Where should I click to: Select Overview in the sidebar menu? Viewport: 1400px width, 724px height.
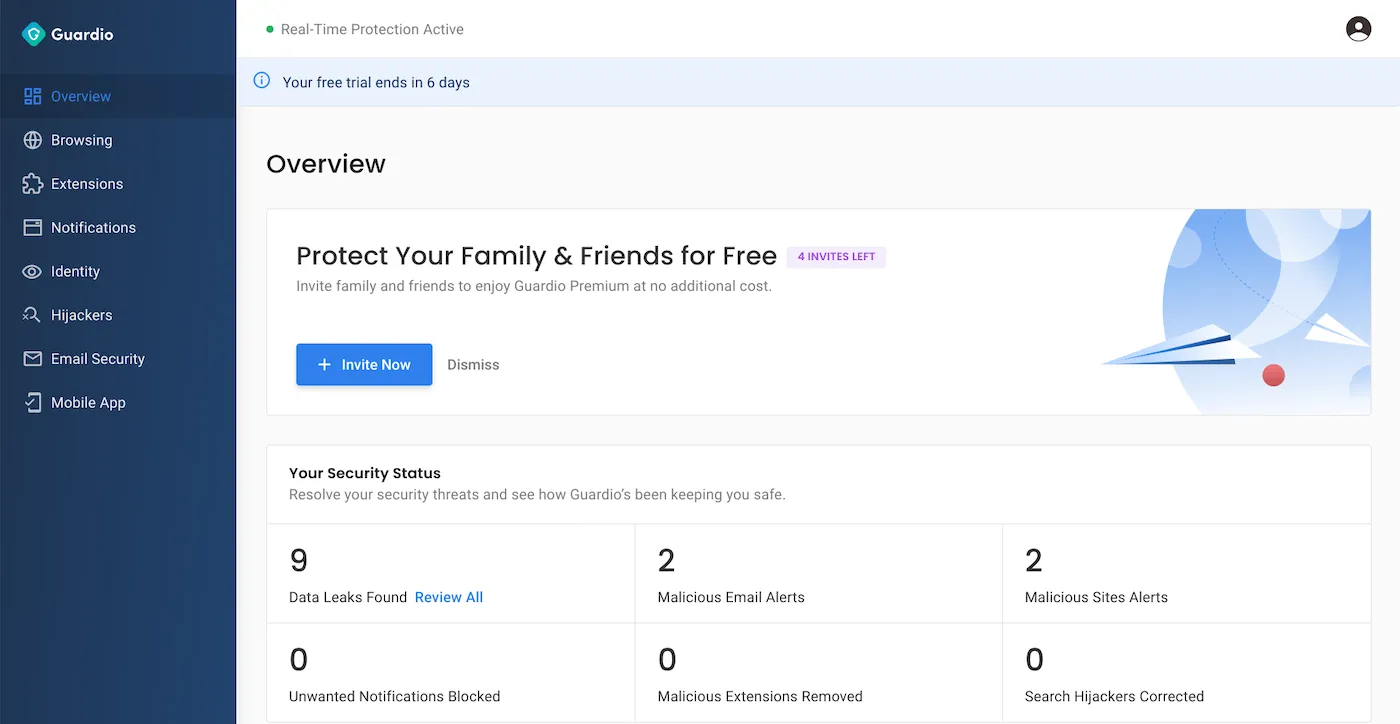[x=80, y=96]
